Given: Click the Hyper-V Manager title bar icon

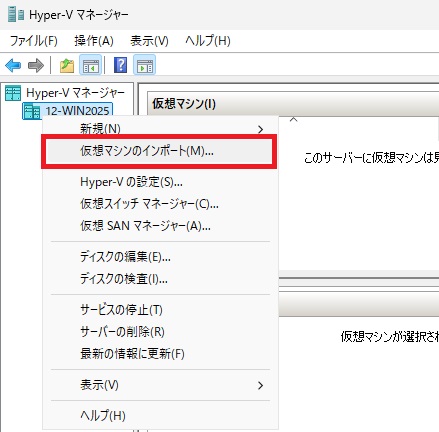Looking at the screenshot, I should pyautogui.click(x=16, y=15).
